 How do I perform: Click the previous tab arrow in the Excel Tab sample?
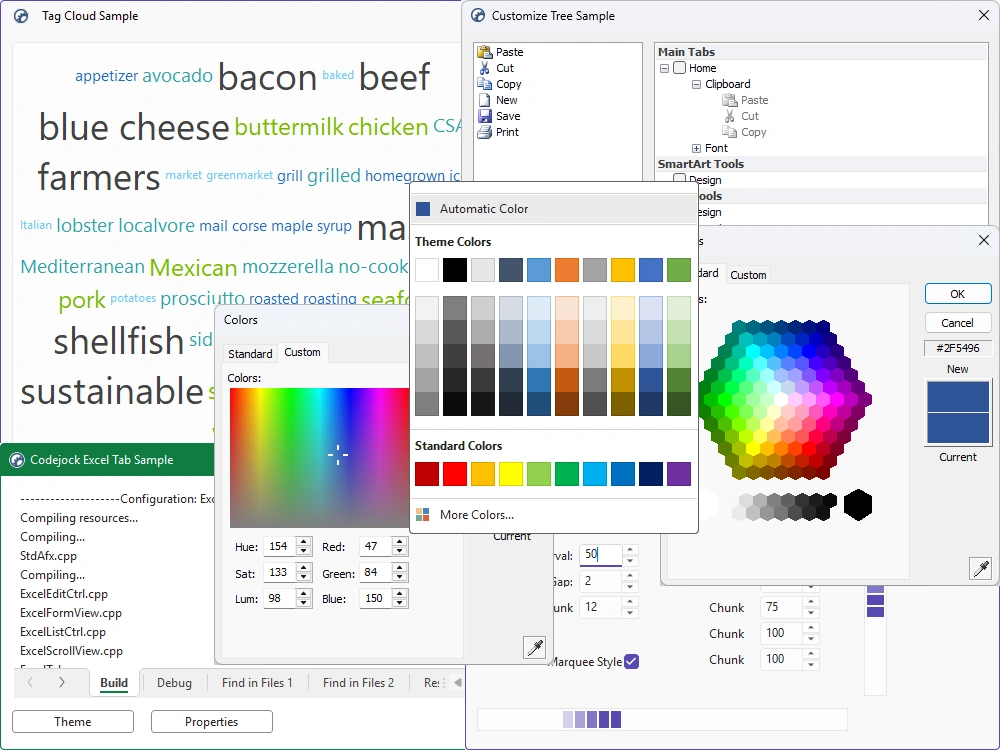click(30, 682)
